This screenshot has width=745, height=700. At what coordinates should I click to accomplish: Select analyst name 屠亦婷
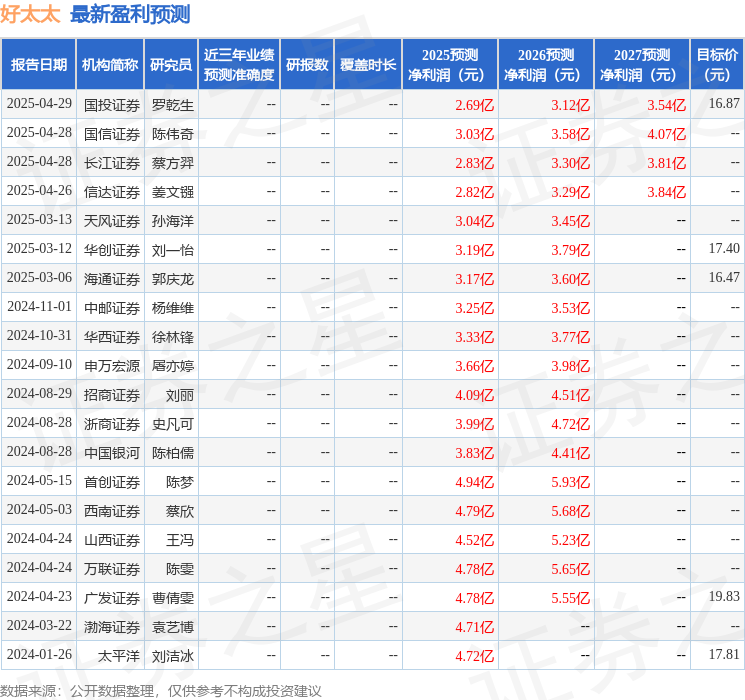click(172, 365)
